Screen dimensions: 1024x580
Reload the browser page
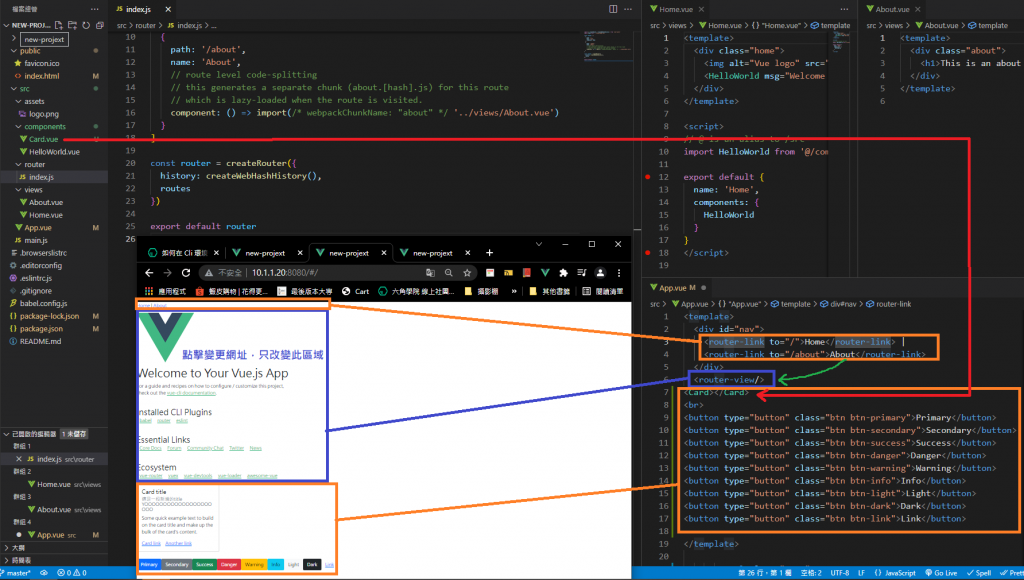tap(186, 273)
